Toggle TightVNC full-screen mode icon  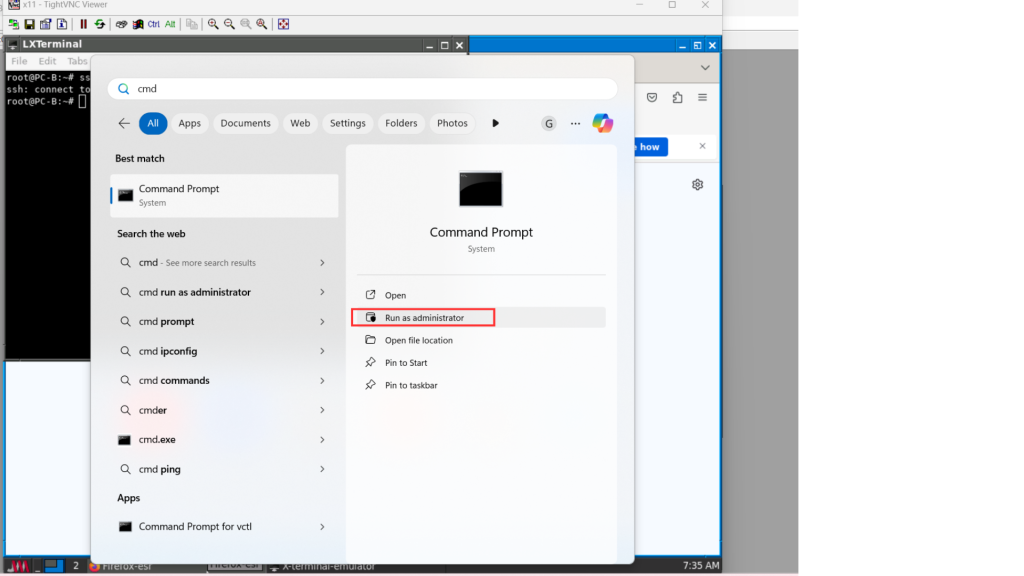coord(283,24)
